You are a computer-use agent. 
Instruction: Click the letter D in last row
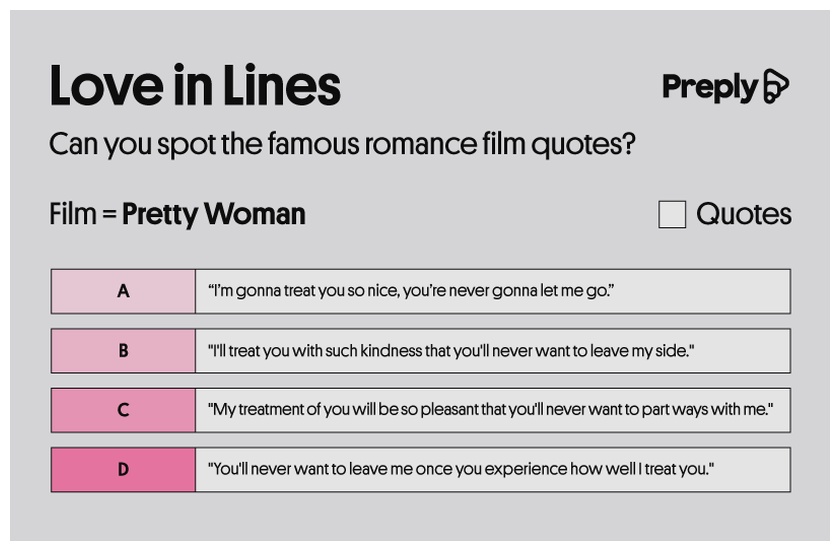(x=123, y=470)
